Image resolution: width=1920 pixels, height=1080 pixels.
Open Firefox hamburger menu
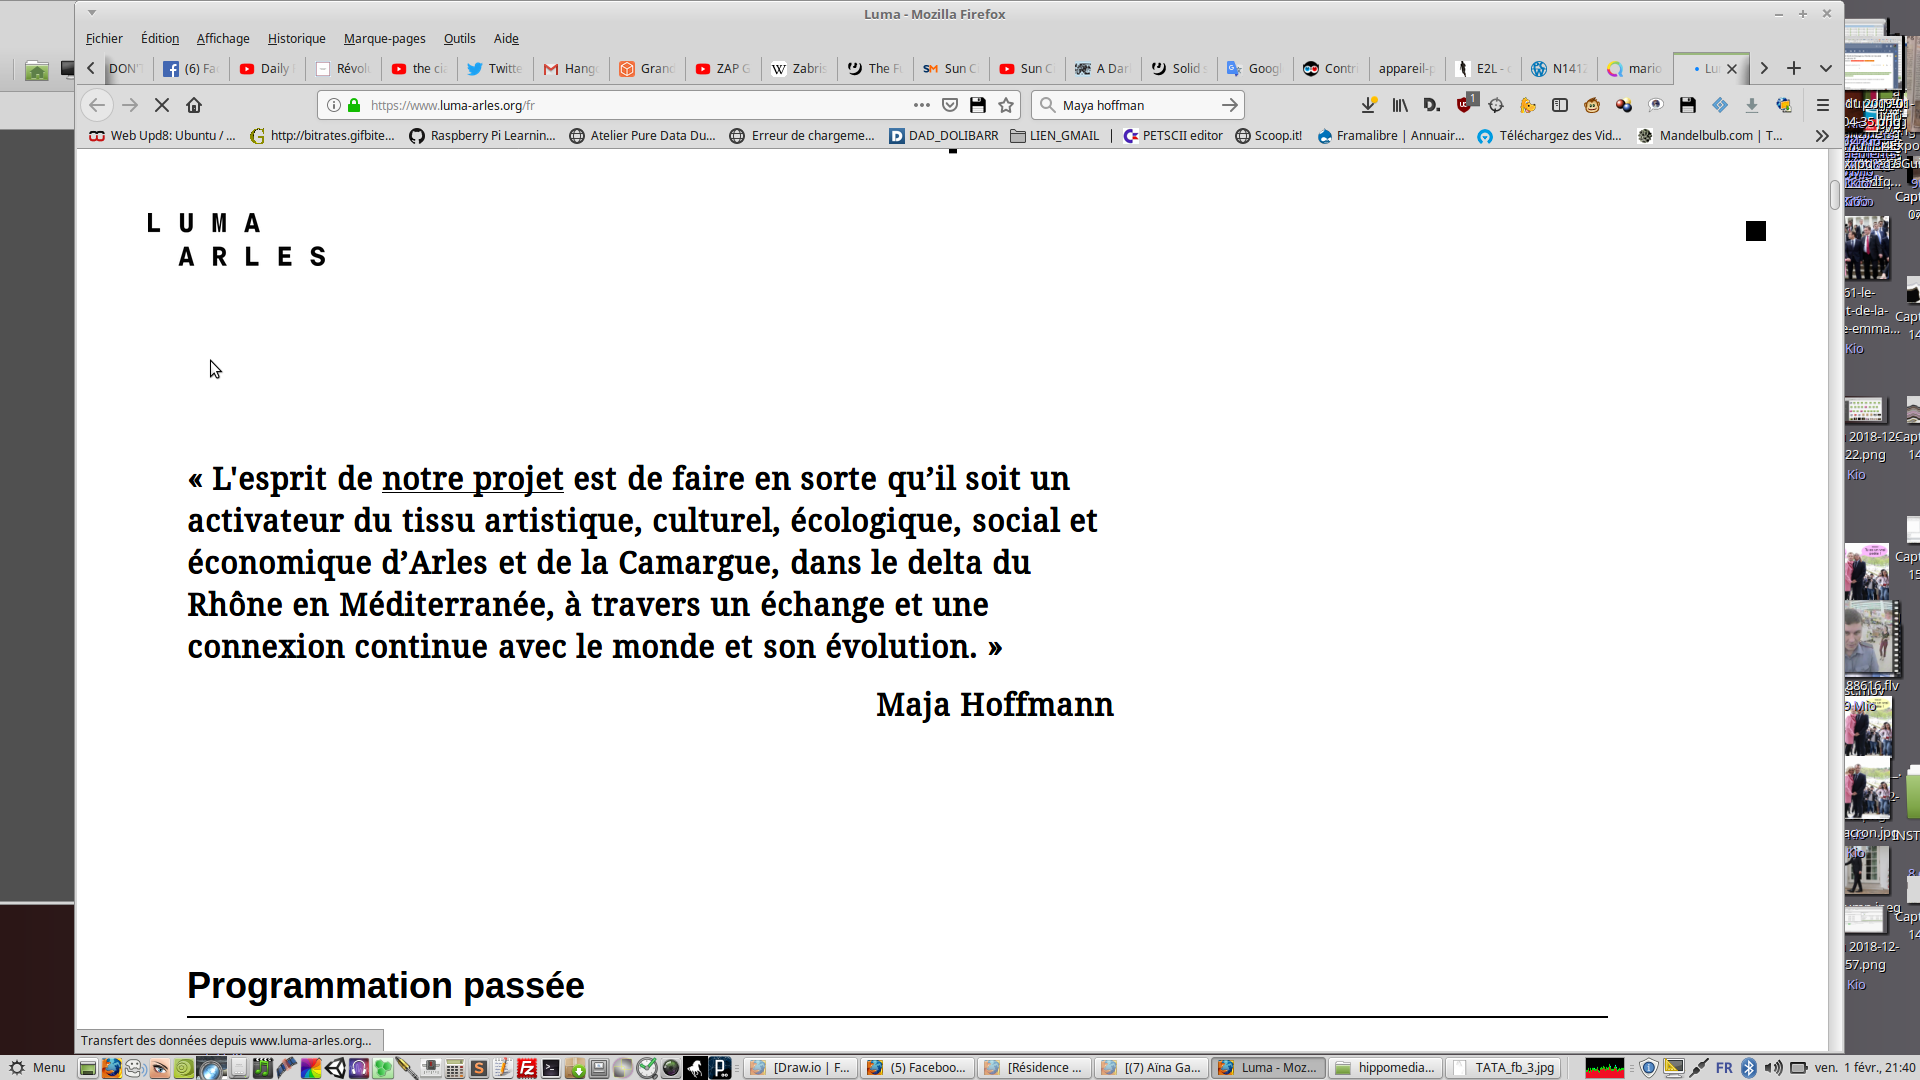tap(1822, 105)
